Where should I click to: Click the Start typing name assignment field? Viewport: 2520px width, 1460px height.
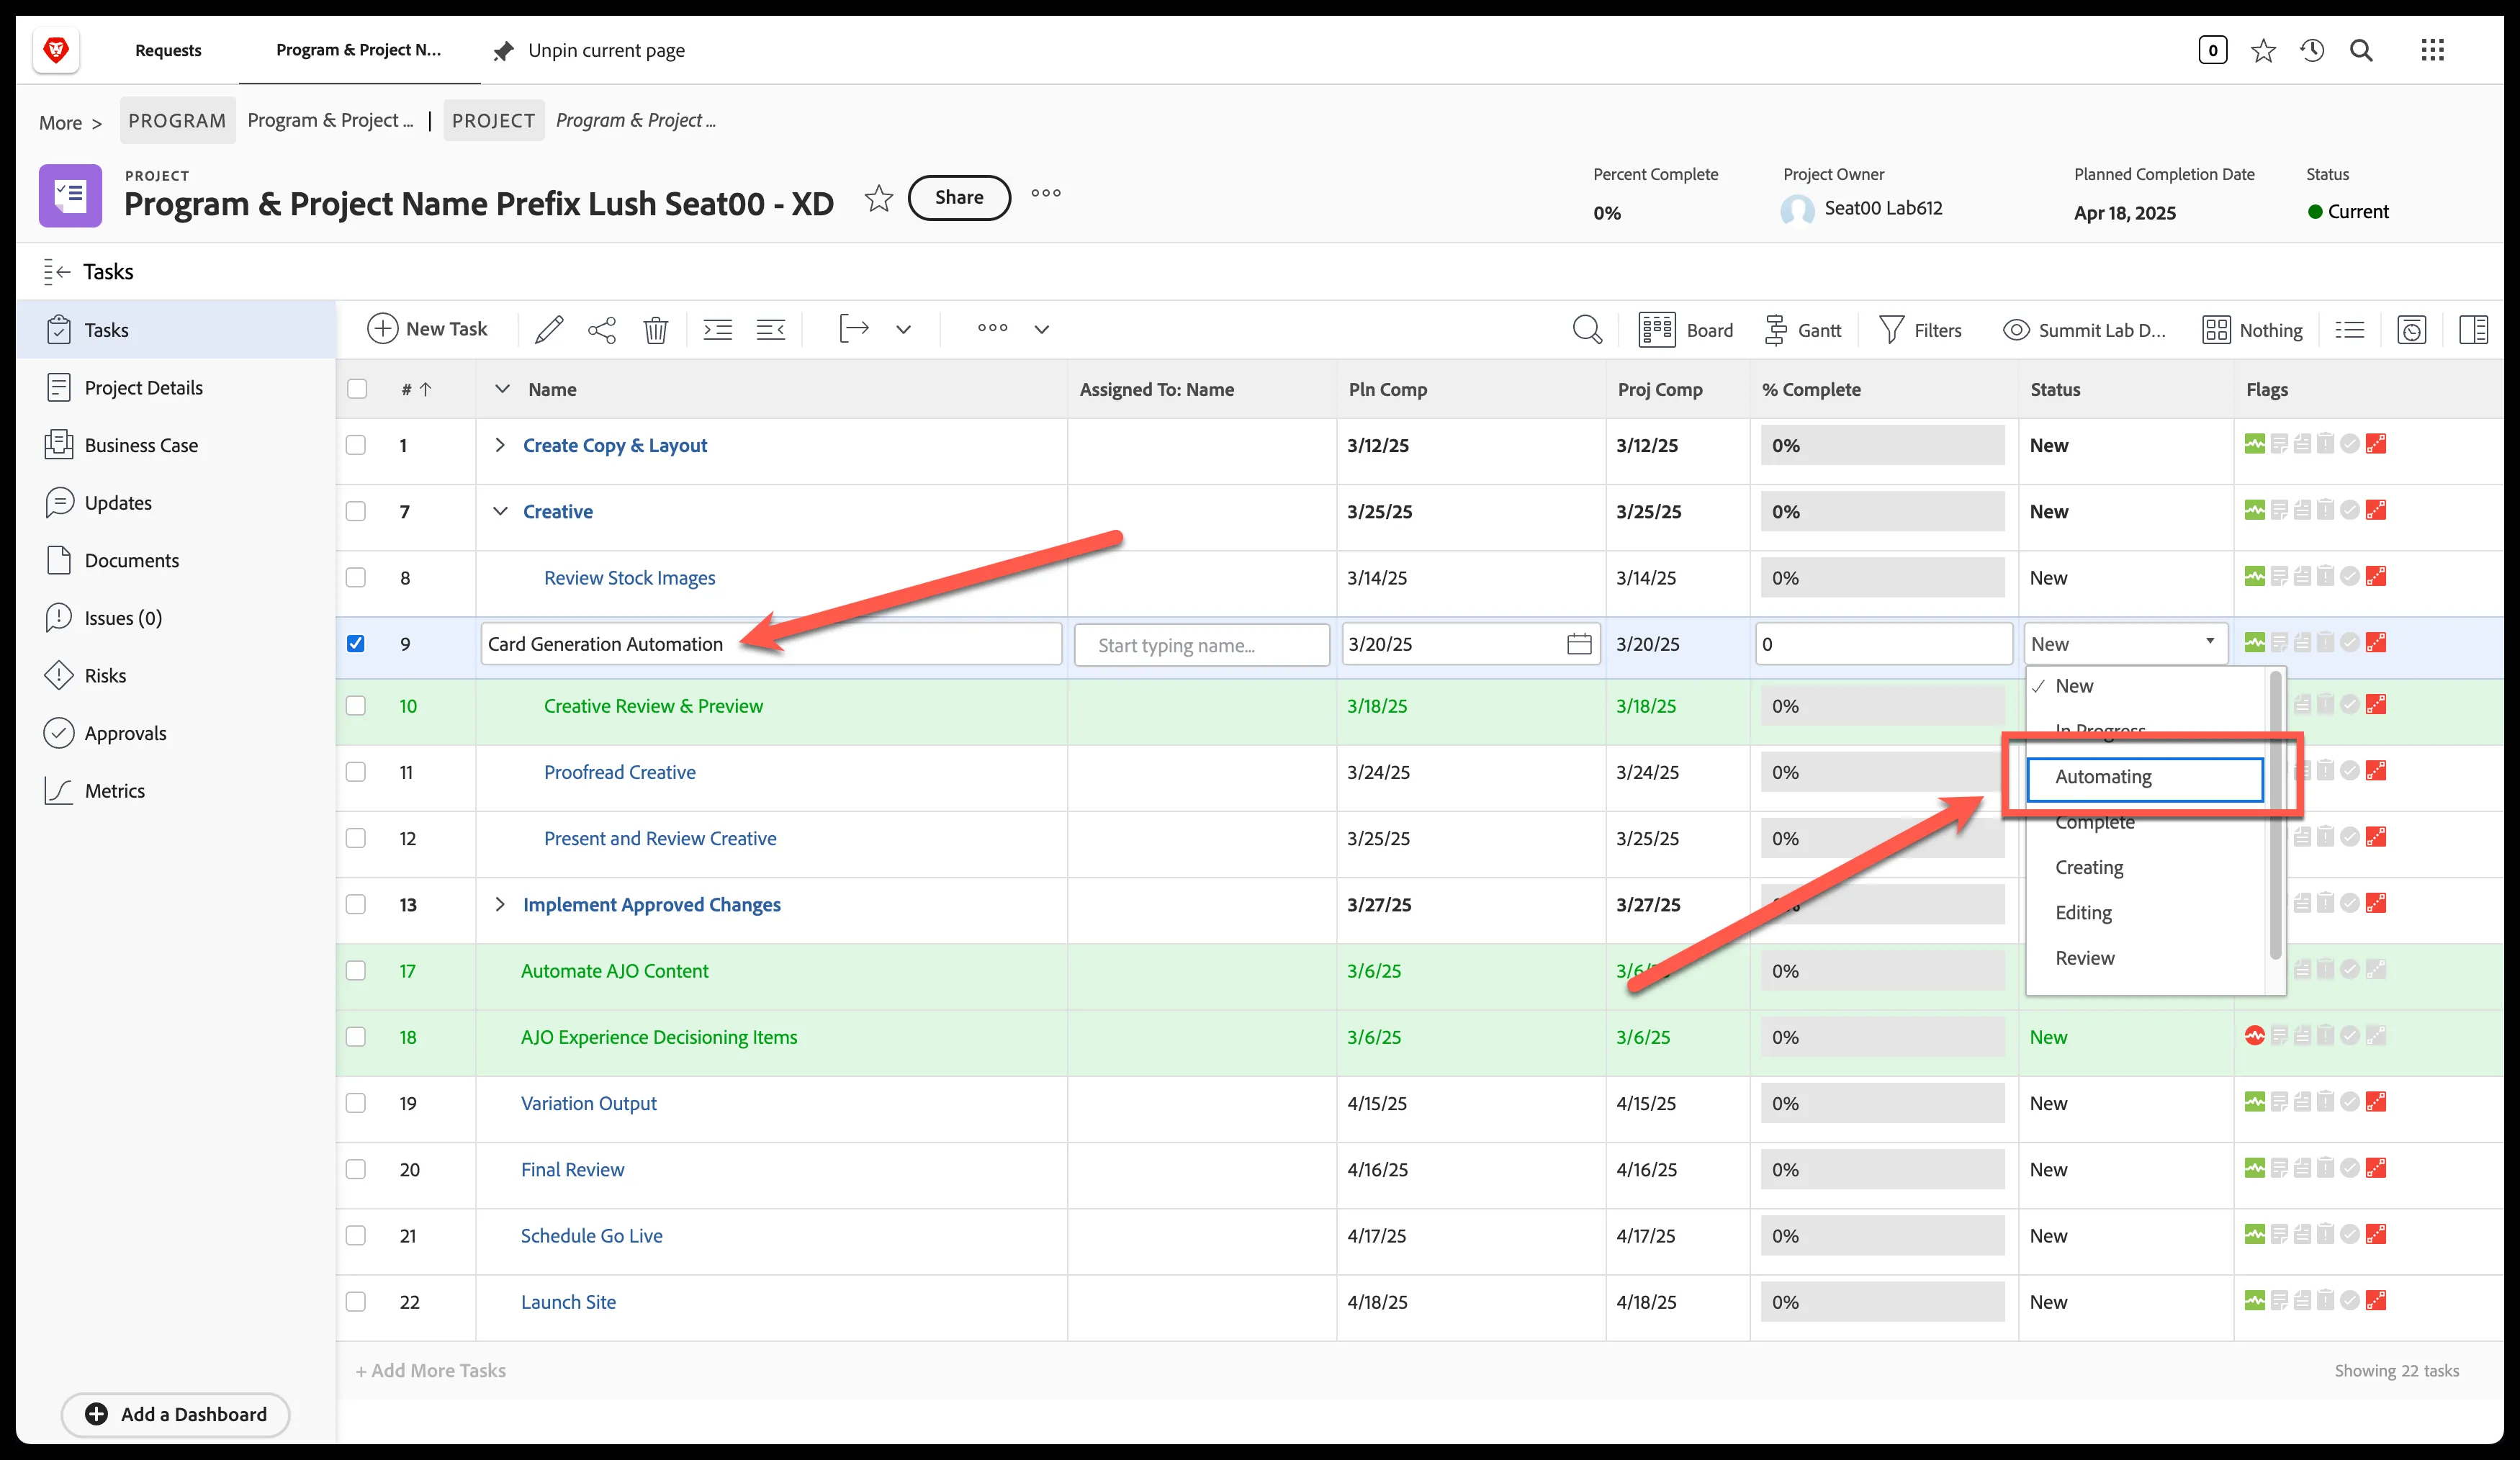tap(1202, 645)
